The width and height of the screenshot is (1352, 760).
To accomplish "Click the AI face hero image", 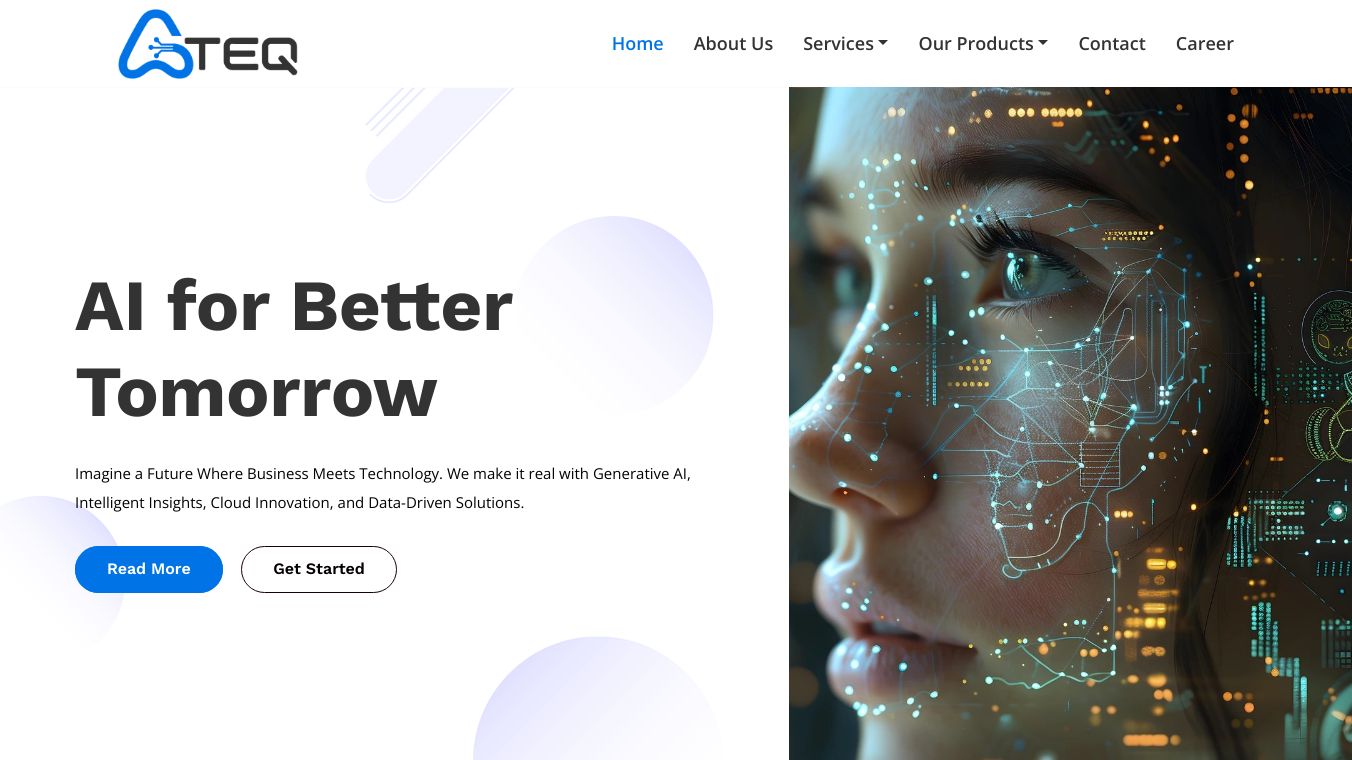I will click(x=1070, y=423).
